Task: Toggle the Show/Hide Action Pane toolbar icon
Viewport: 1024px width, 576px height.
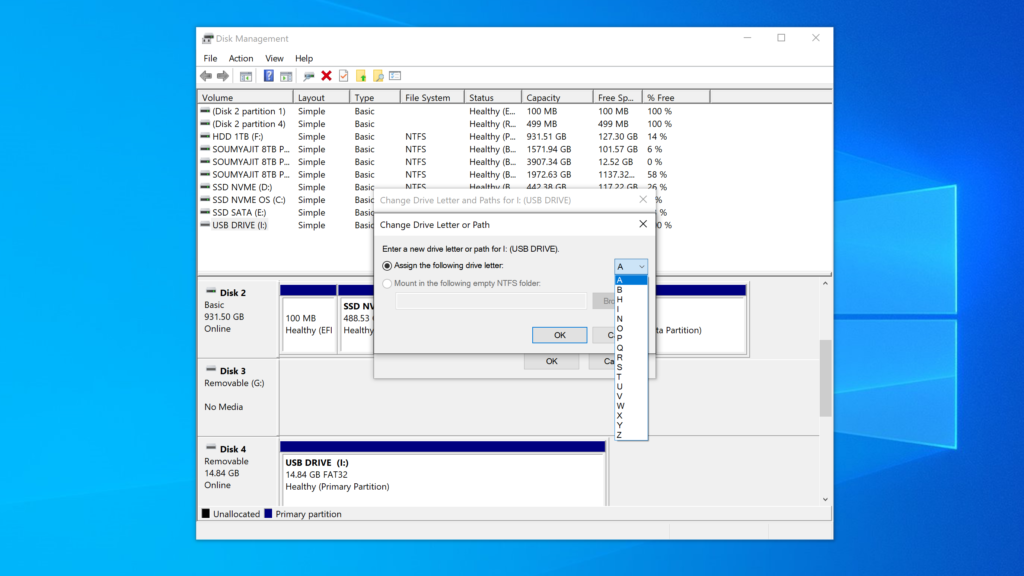Action: pyautogui.click(x=286, y=76)
